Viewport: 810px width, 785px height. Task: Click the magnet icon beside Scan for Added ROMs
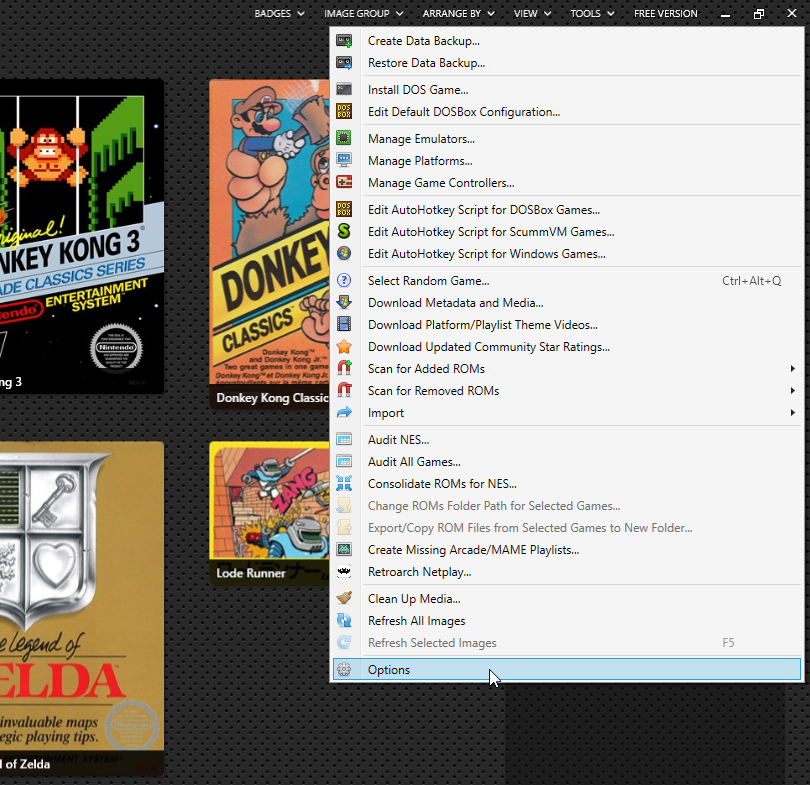(x=344, y=368)
